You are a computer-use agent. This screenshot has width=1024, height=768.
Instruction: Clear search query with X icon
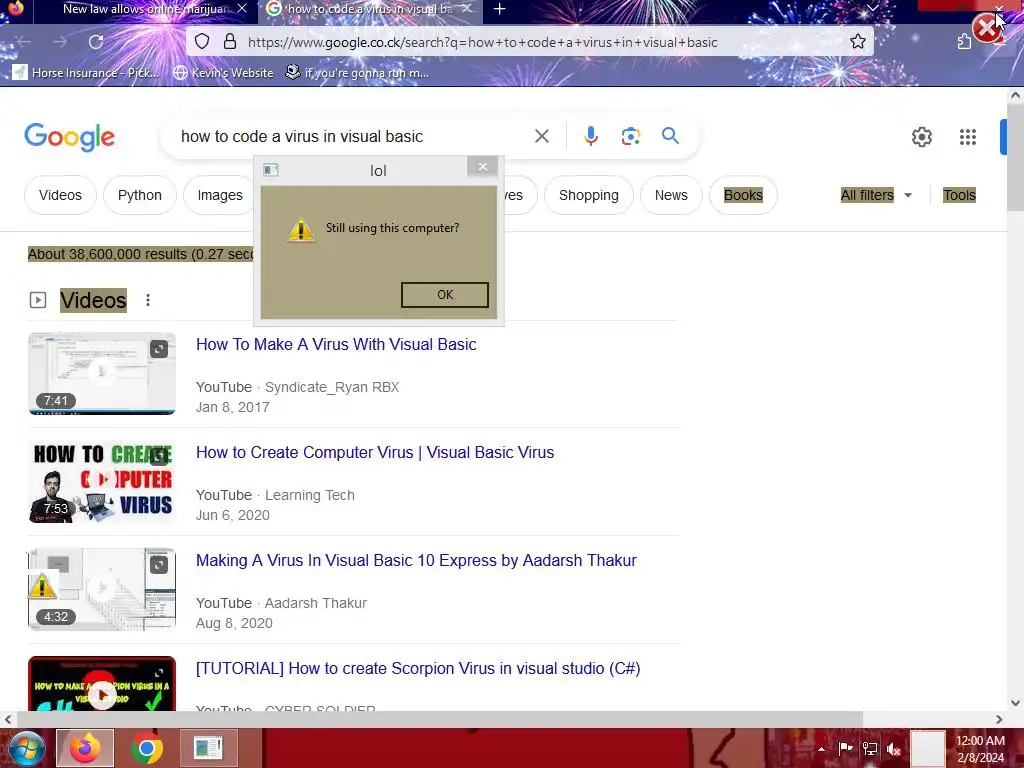(541, 136)
